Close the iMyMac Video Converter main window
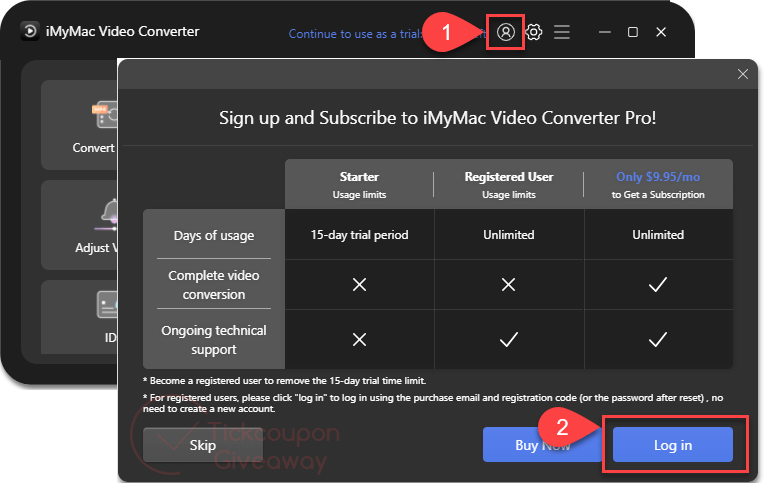The width and height of the screenshot is (764, 483). tap(661, 32)
